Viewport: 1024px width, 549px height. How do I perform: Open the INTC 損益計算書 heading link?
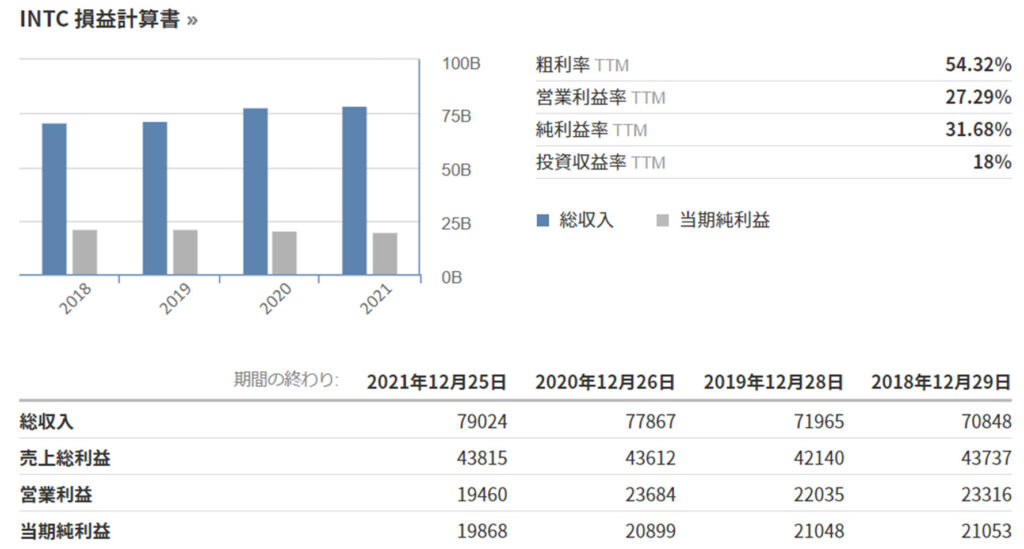pos(108,19)
